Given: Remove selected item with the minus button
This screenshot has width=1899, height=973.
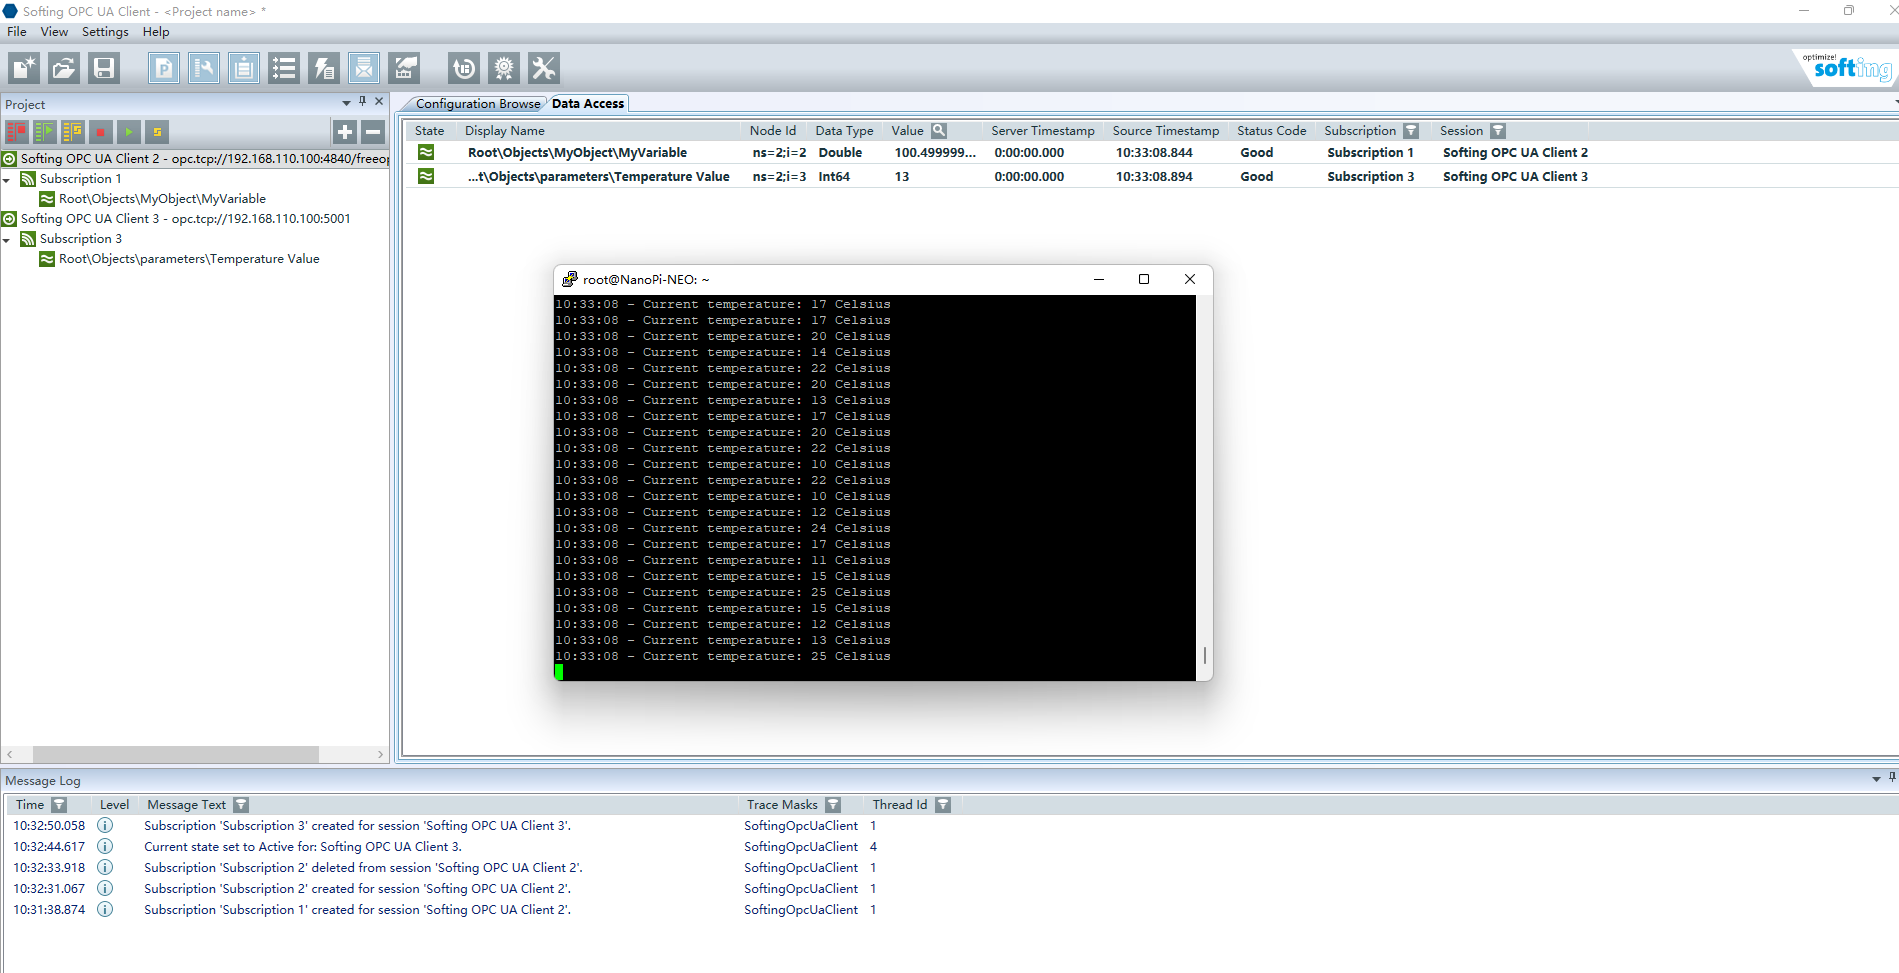Looking at the screenshot, I should point(373,132).
